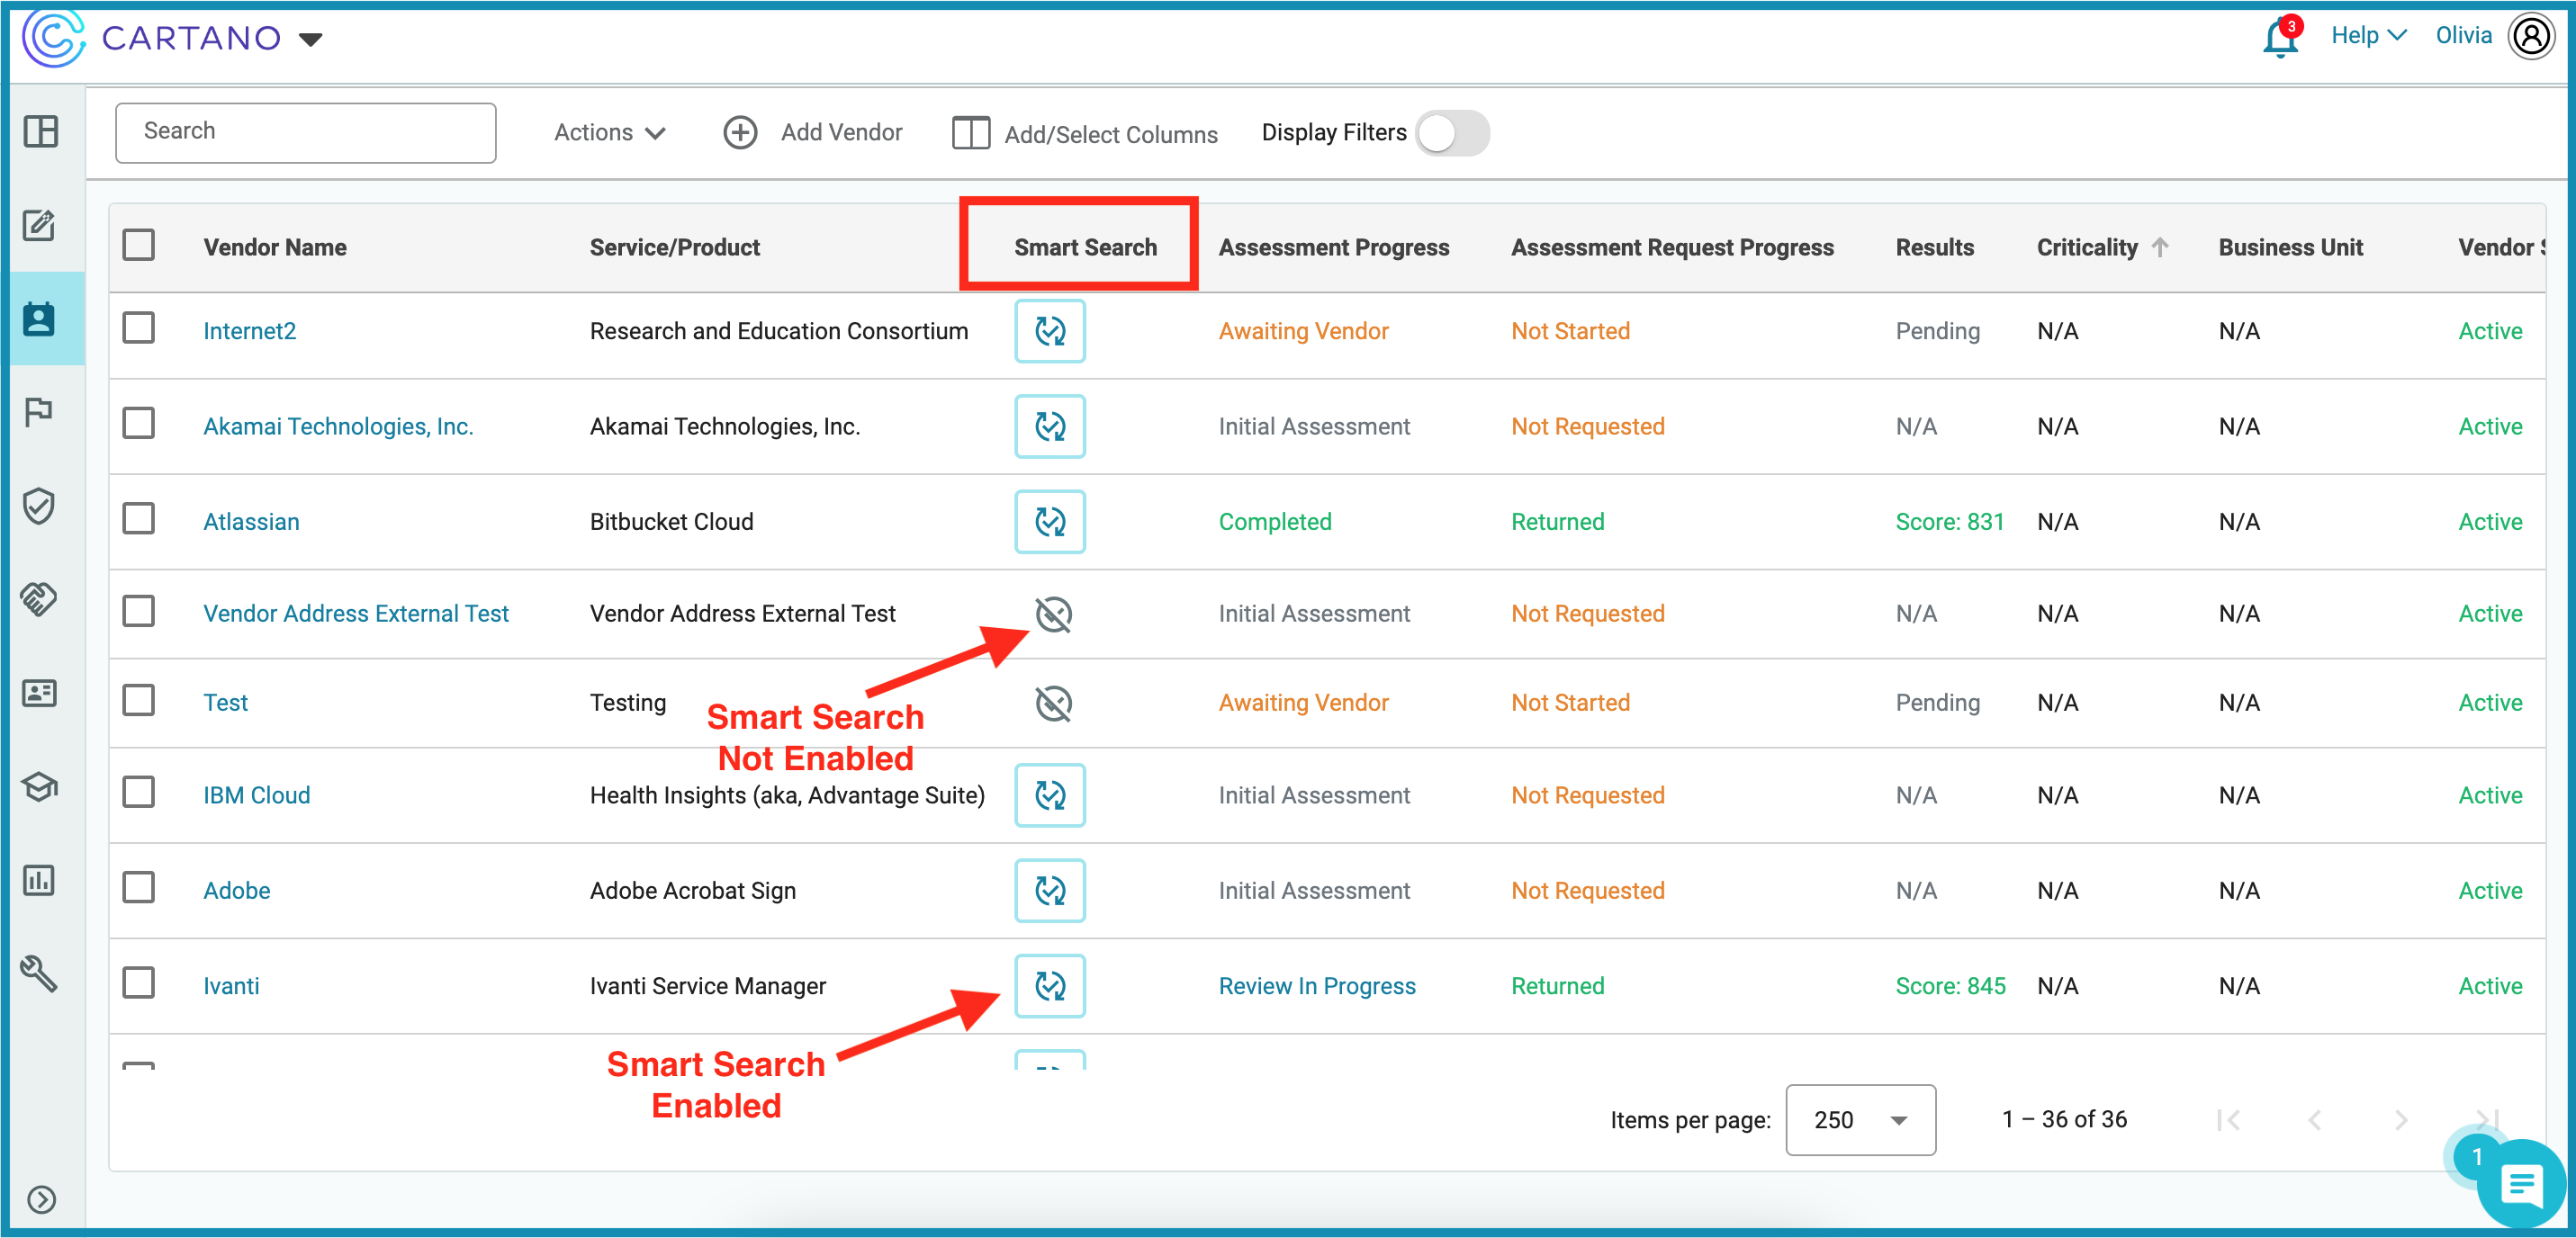Screen dimensions: 2576x1238
Task: Open the chat message bubble
Action: pyautogui.click(x=2520, y=1186)
